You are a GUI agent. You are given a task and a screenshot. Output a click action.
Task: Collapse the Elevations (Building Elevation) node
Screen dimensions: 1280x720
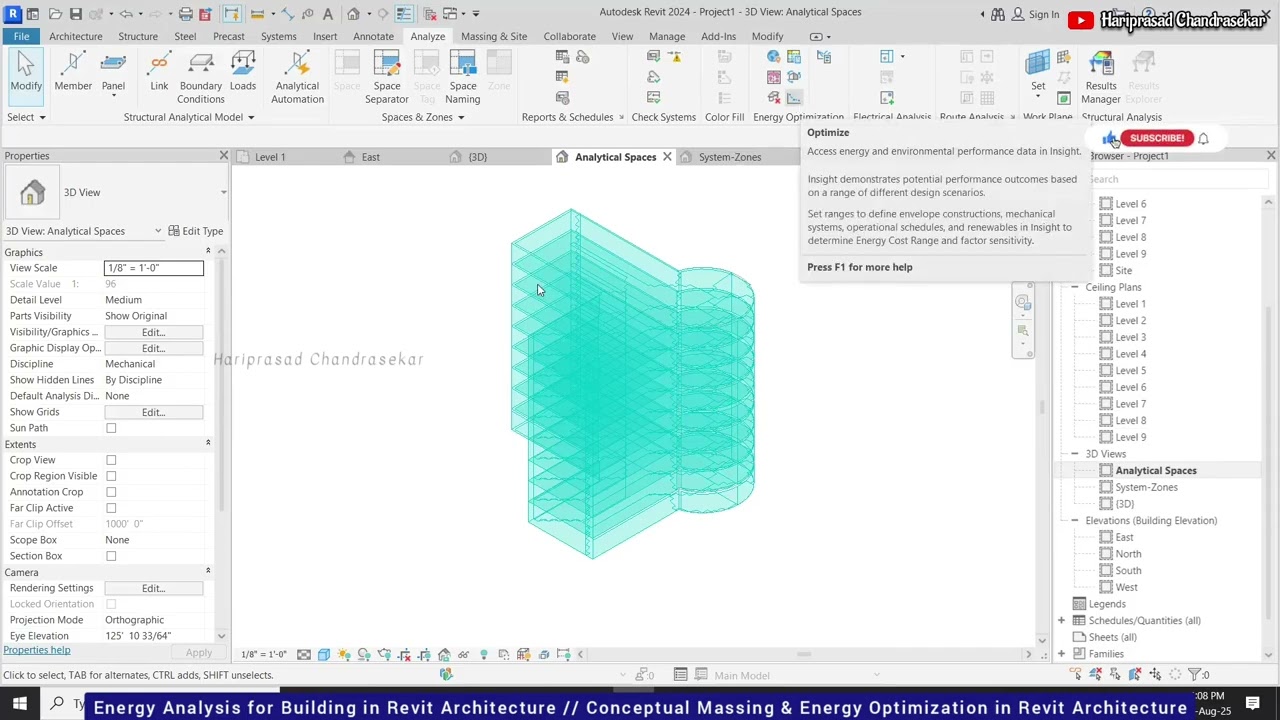(x=1075, y=521)
